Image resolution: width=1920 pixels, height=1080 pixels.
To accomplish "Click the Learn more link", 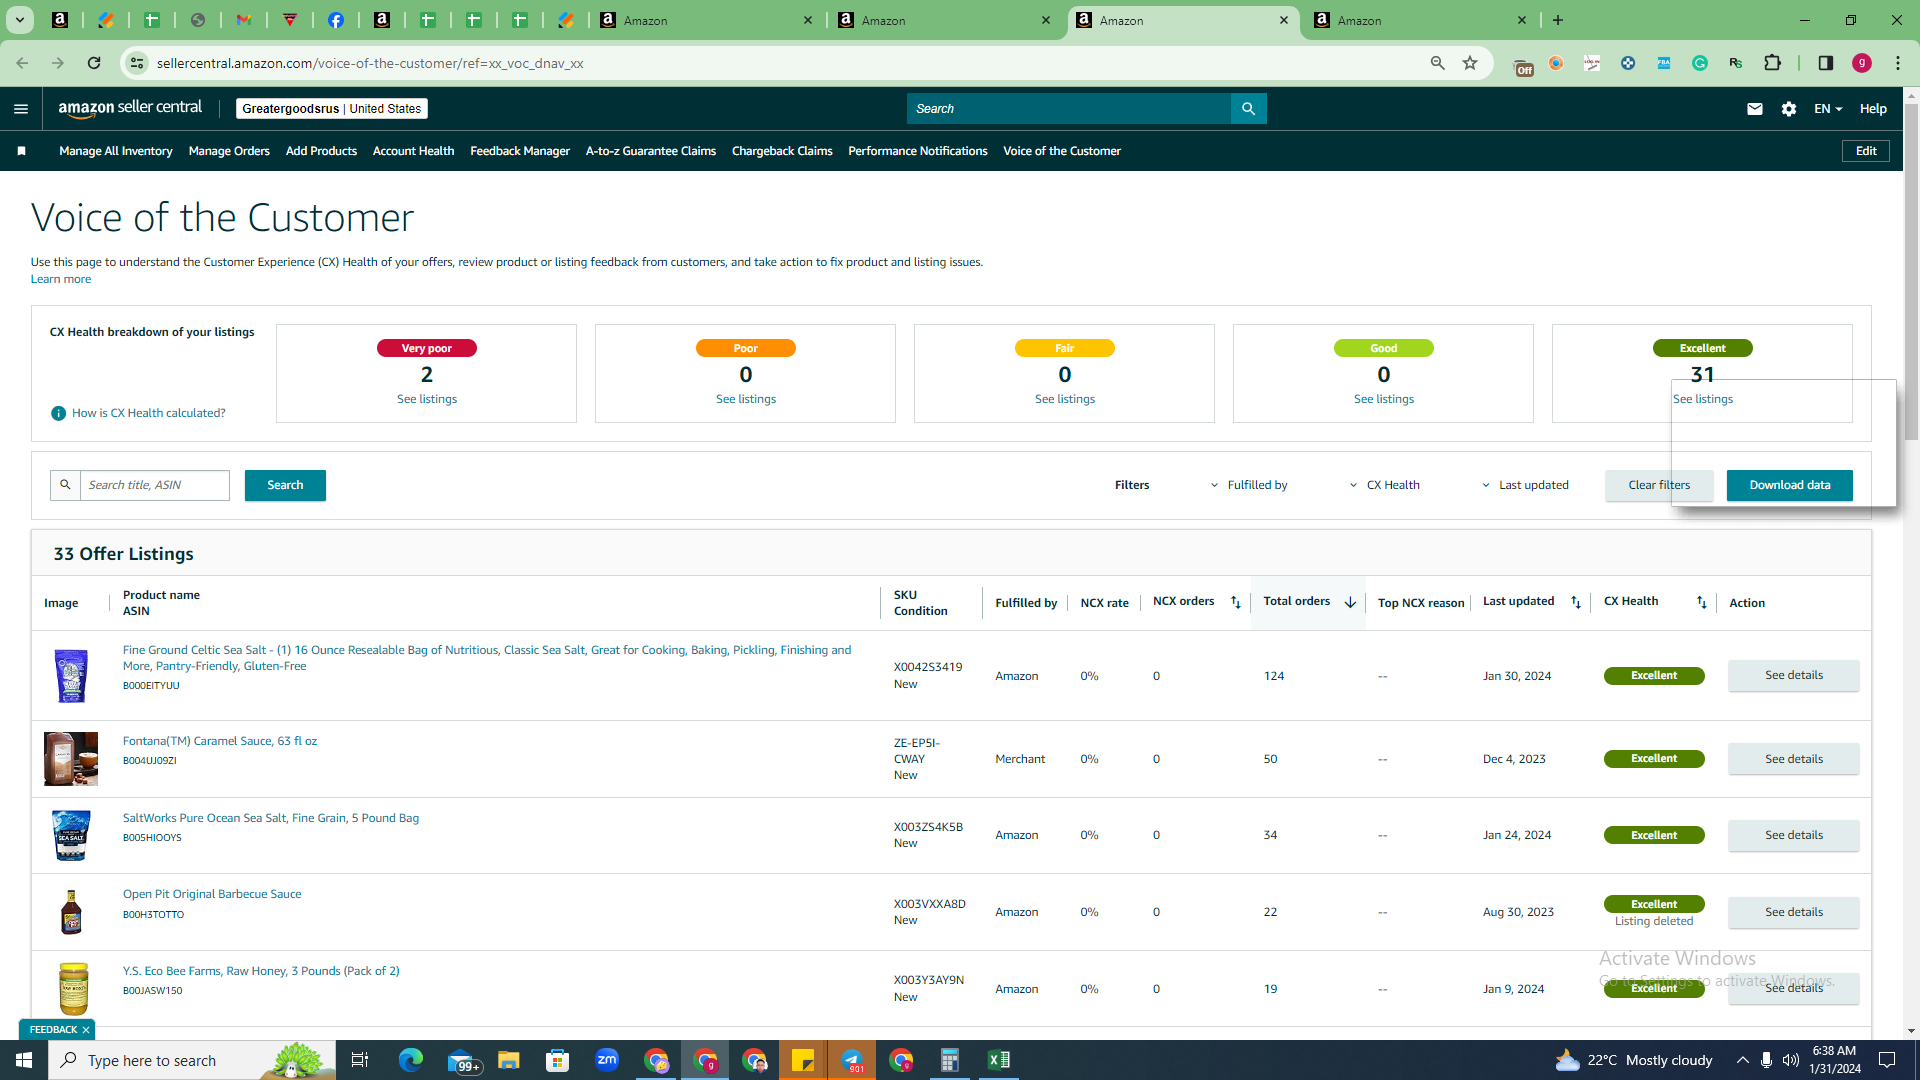I will coord(61,279).
